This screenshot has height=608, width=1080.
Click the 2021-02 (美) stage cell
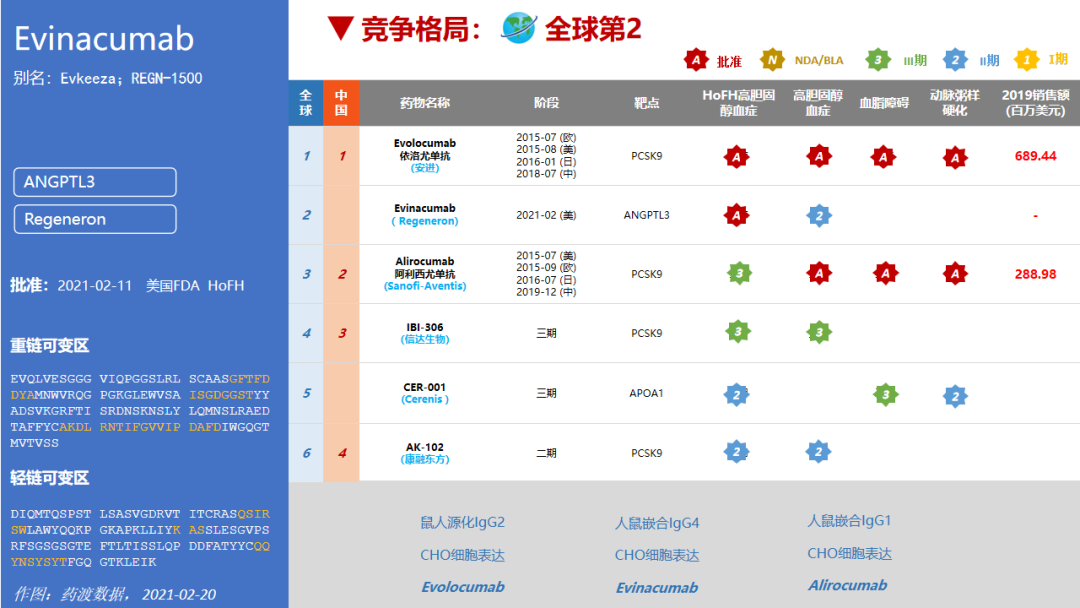click(546, 215)
